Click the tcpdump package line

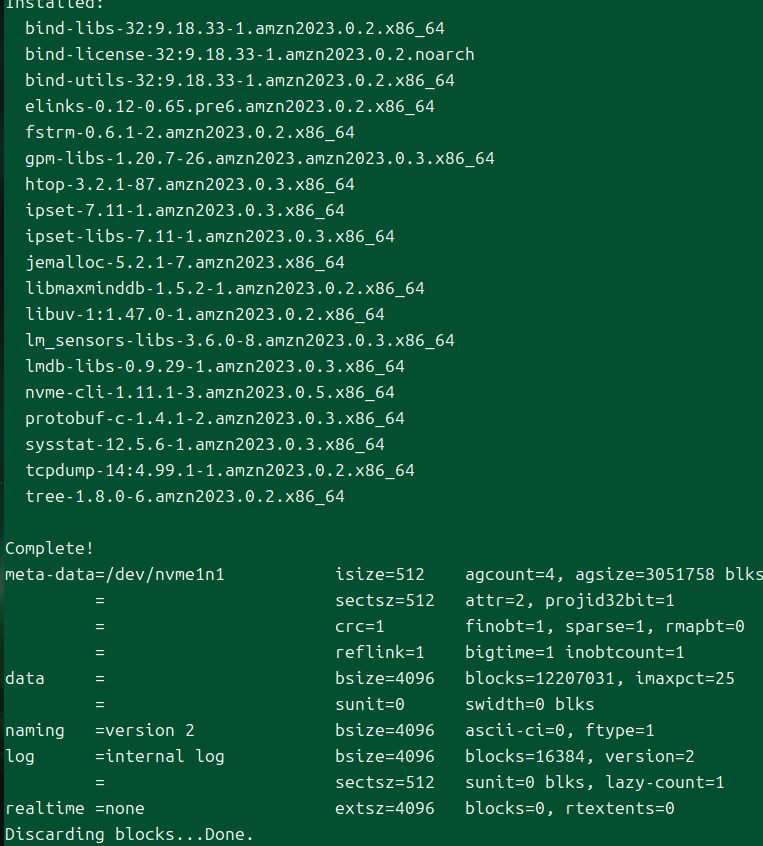(x=220, y=470)
